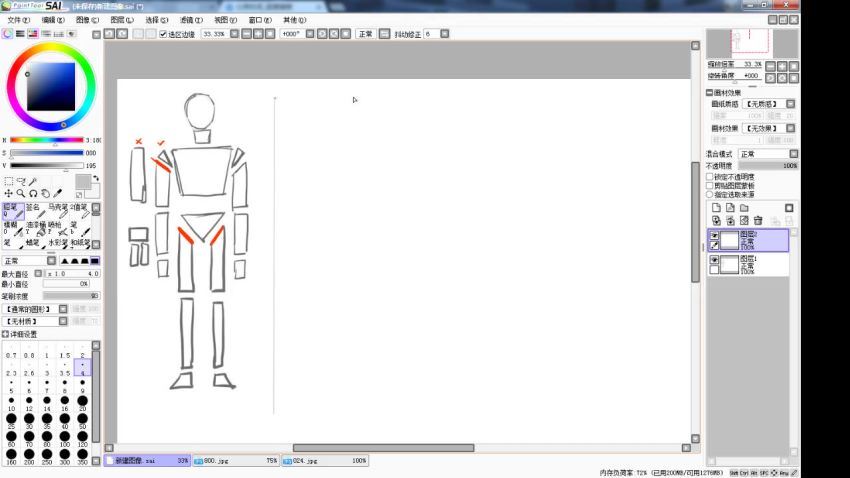Screen dimensions: 850x478
Task: Click the navigator preview thumbnail
Action: 750,41
